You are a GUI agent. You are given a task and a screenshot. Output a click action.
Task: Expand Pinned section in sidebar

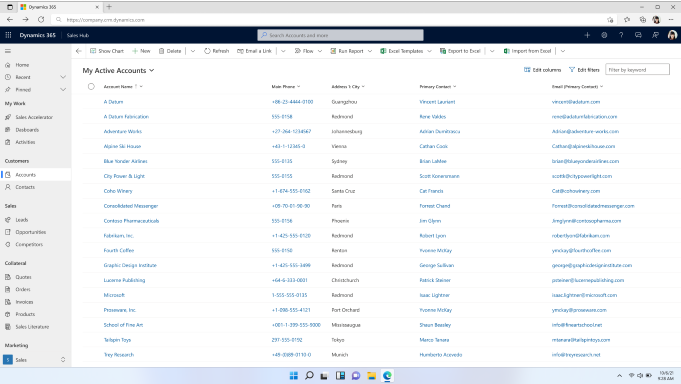coord(63,89)
